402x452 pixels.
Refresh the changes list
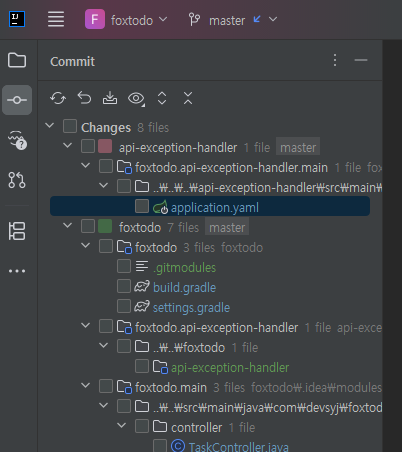[58, 98]
